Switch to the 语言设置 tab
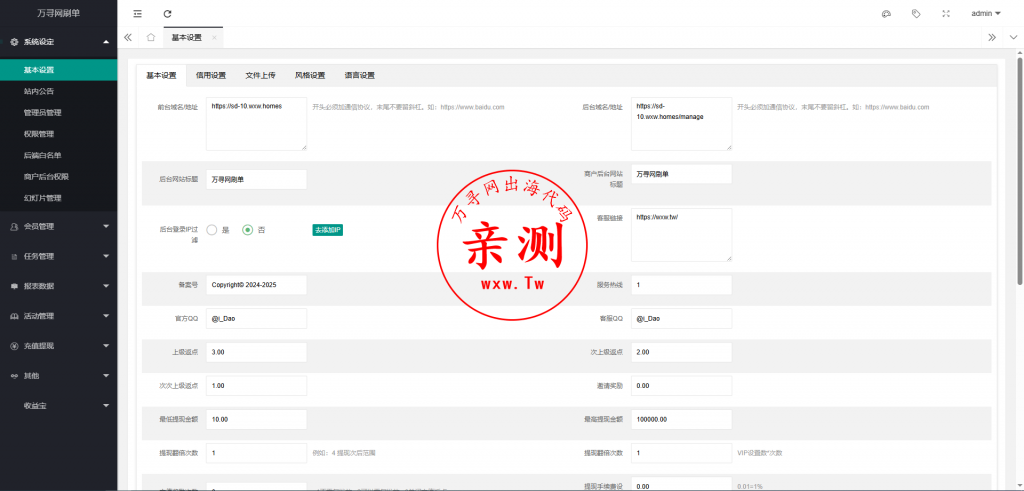The width and height of the screenshot is (1024, 491). (360, 76)
